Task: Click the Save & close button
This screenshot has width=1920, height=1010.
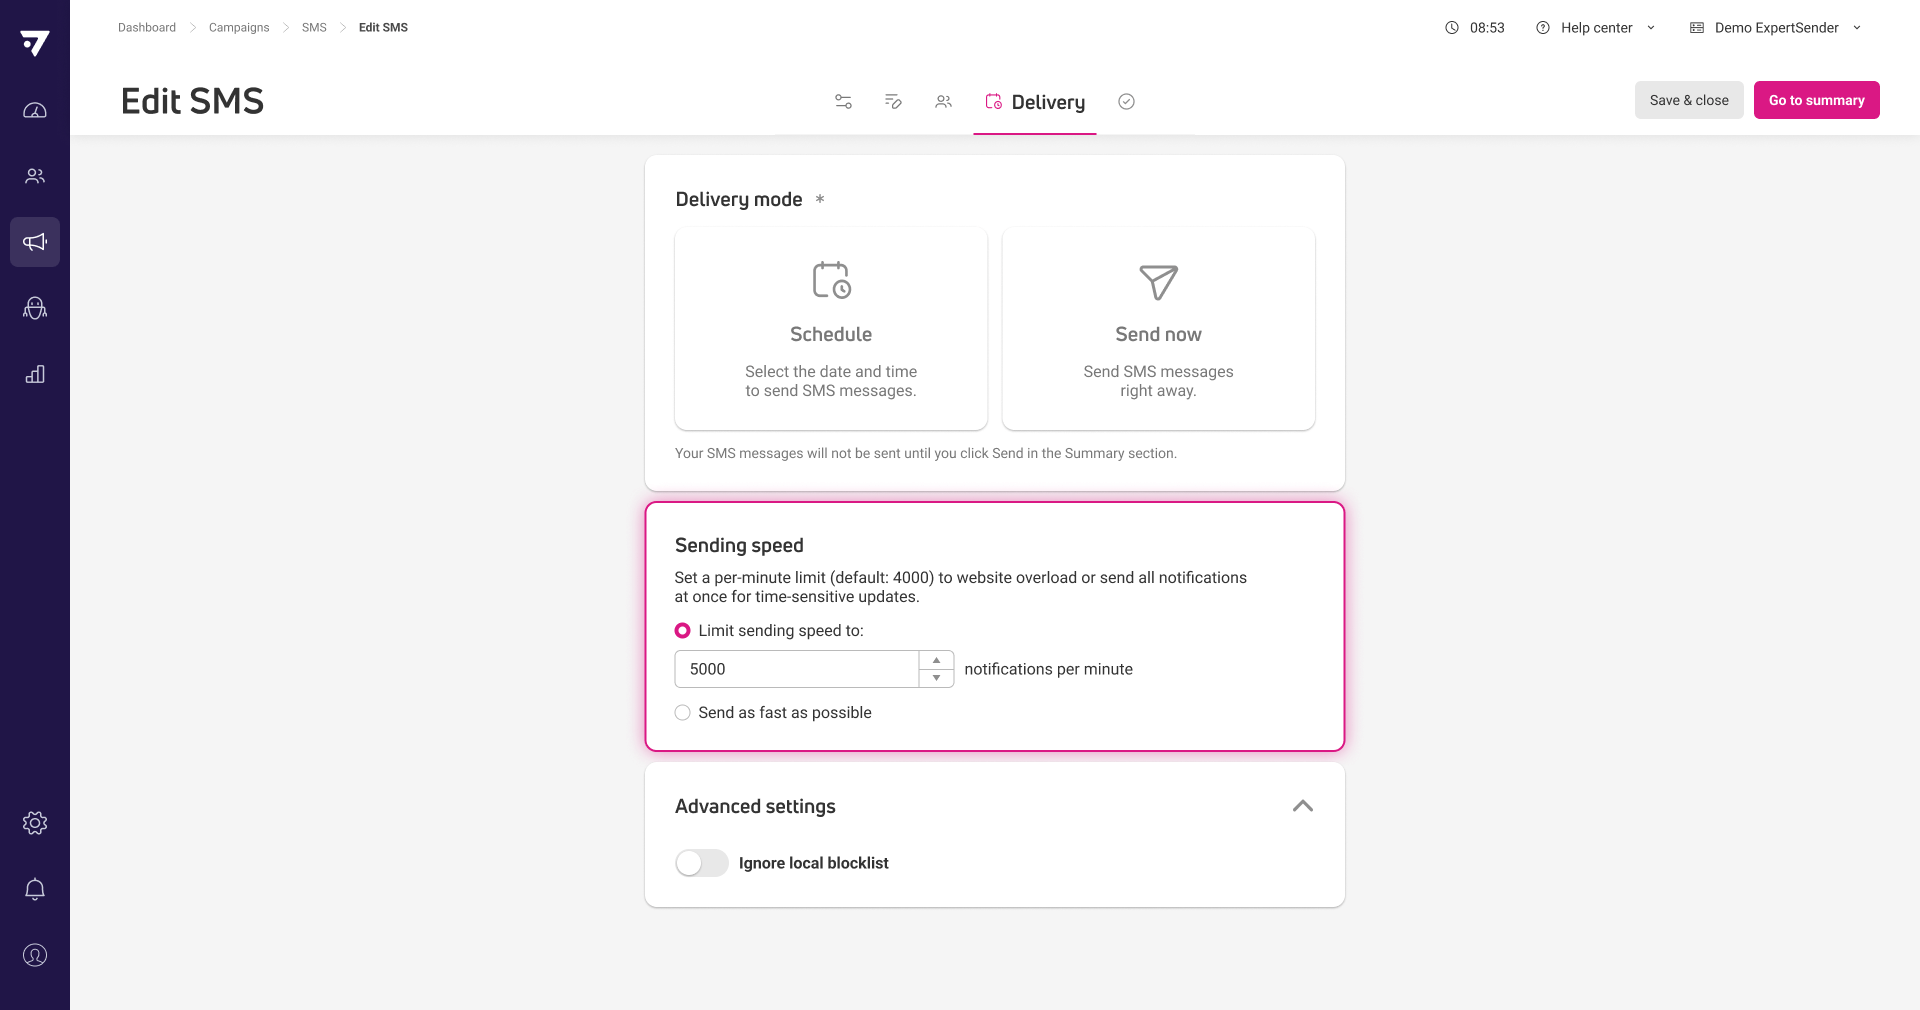Action: [x=1689, y=100]
